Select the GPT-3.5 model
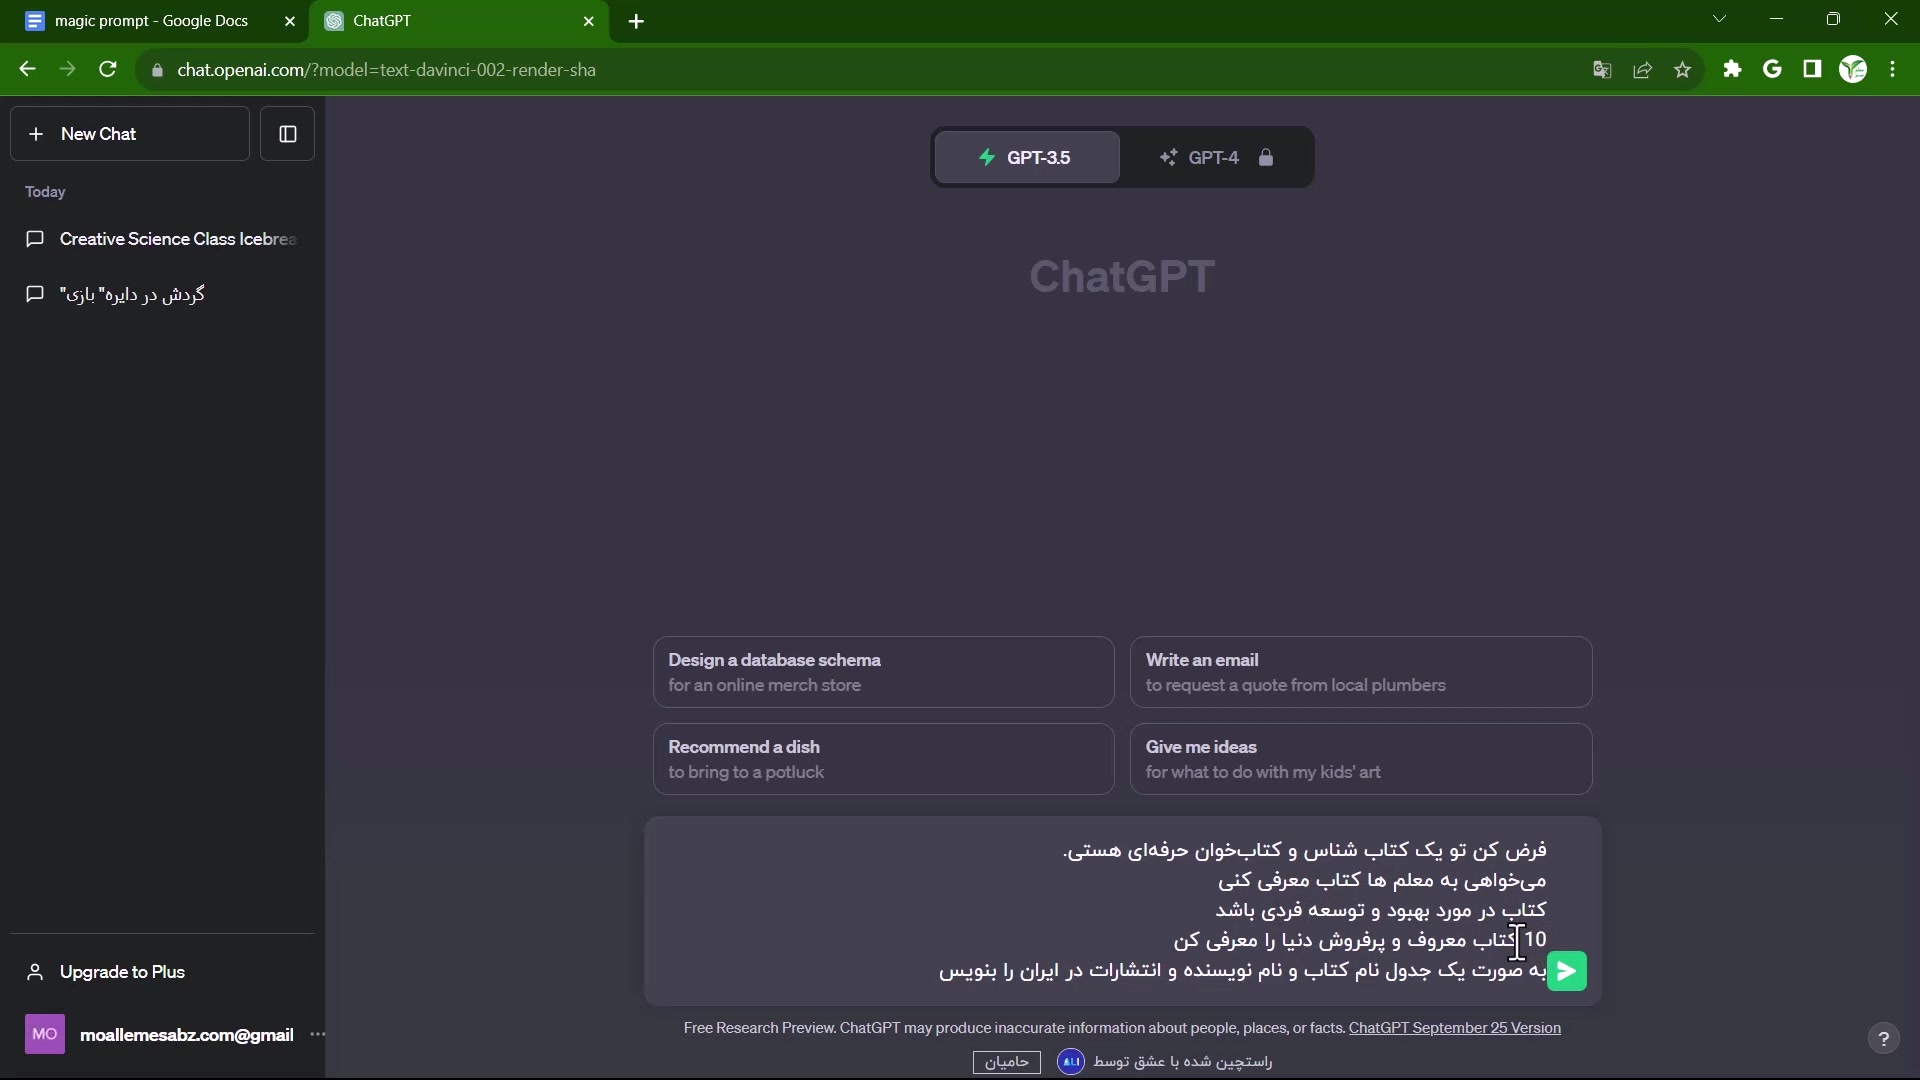Screen dimensions: 1920x1080 [x=1027, y=157]
